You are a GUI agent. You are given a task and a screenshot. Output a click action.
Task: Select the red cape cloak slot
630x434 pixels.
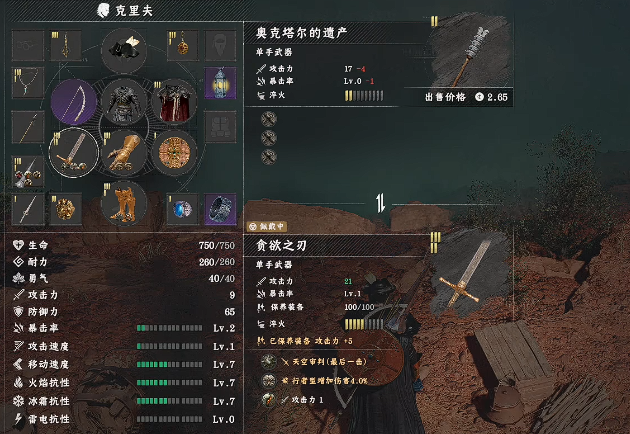174,102
